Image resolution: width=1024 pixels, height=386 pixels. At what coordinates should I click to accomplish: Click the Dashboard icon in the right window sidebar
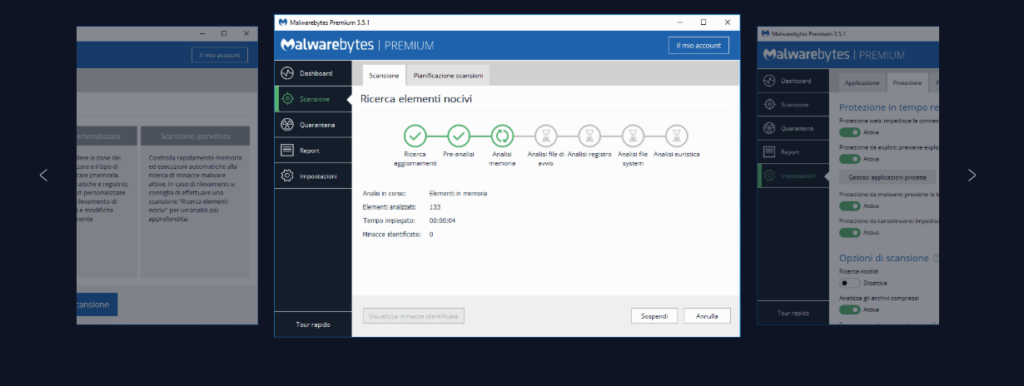point(769,81)
